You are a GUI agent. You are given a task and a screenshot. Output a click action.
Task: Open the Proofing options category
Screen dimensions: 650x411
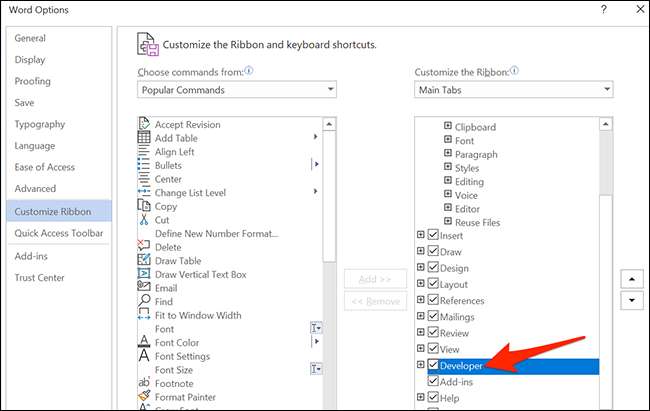(32, 81)
